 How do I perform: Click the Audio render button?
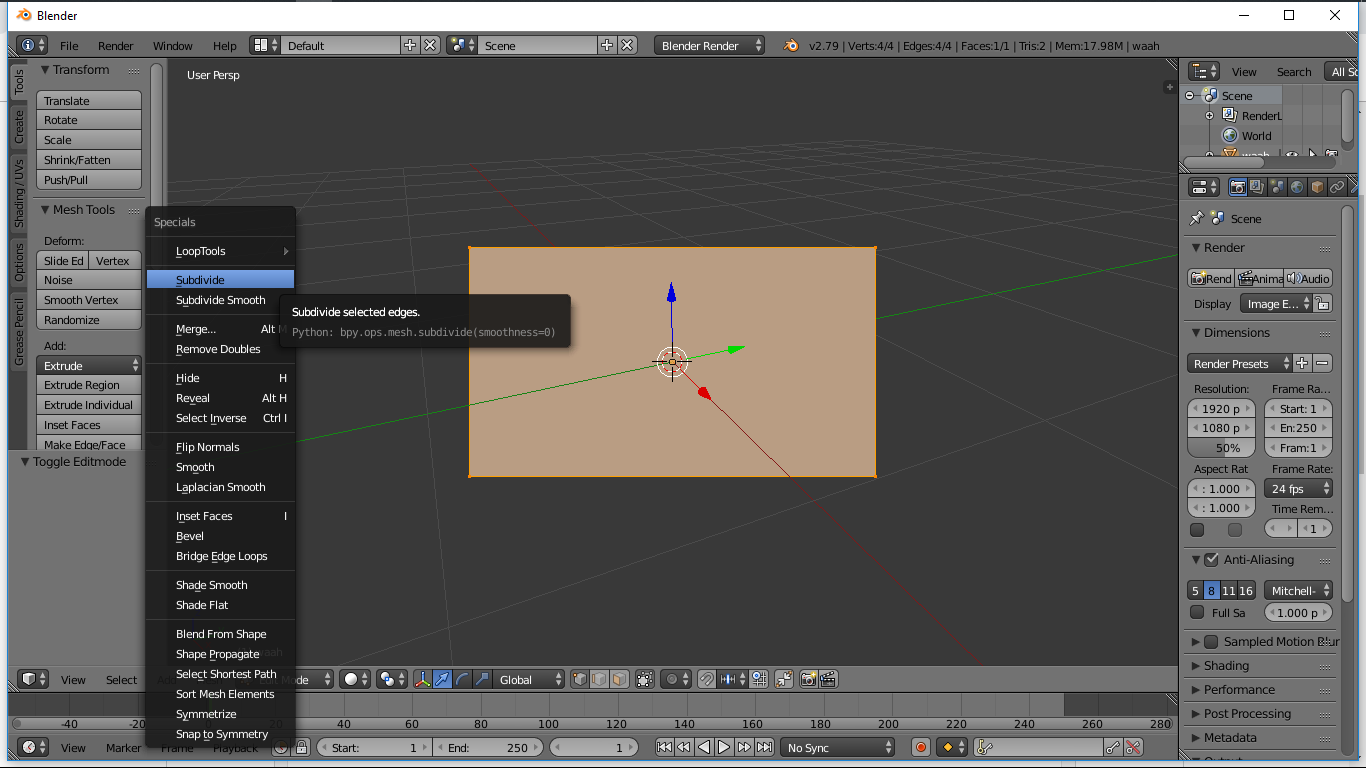[1308, 279]
